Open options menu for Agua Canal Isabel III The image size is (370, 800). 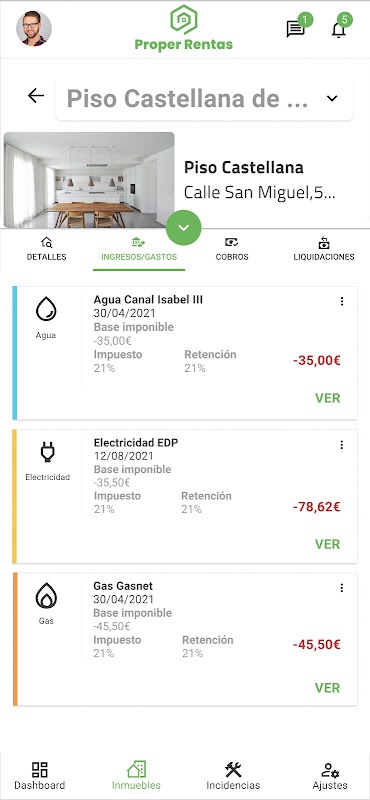tap(342, 302)
